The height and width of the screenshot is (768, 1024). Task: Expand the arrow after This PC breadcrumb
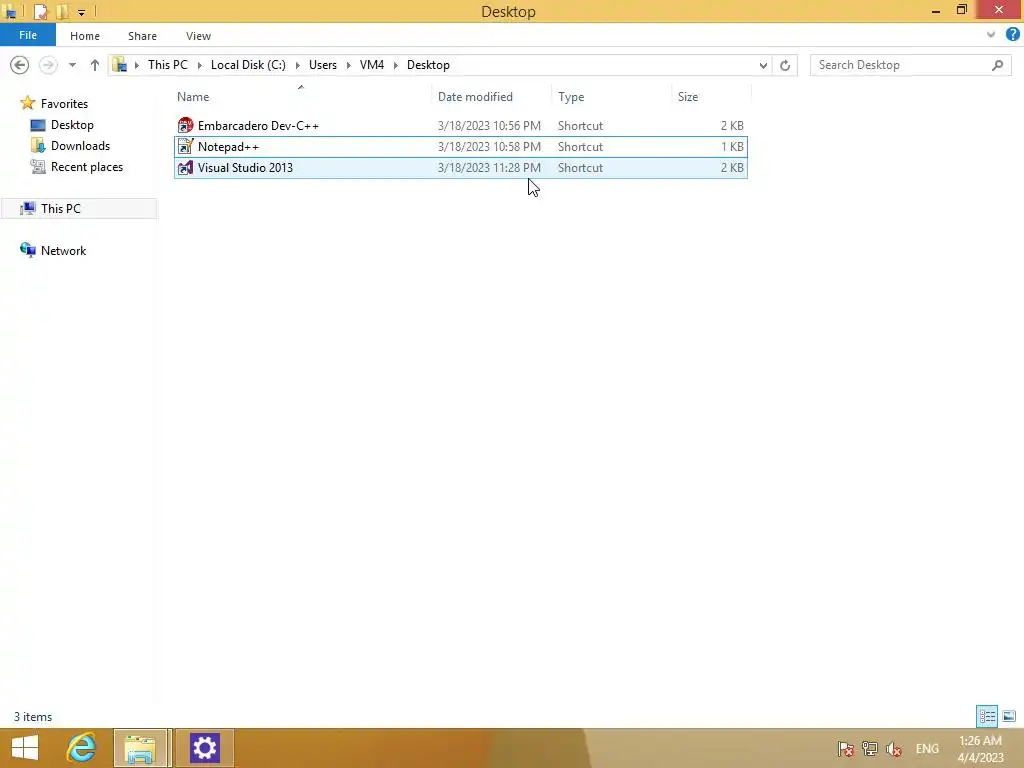200,65
